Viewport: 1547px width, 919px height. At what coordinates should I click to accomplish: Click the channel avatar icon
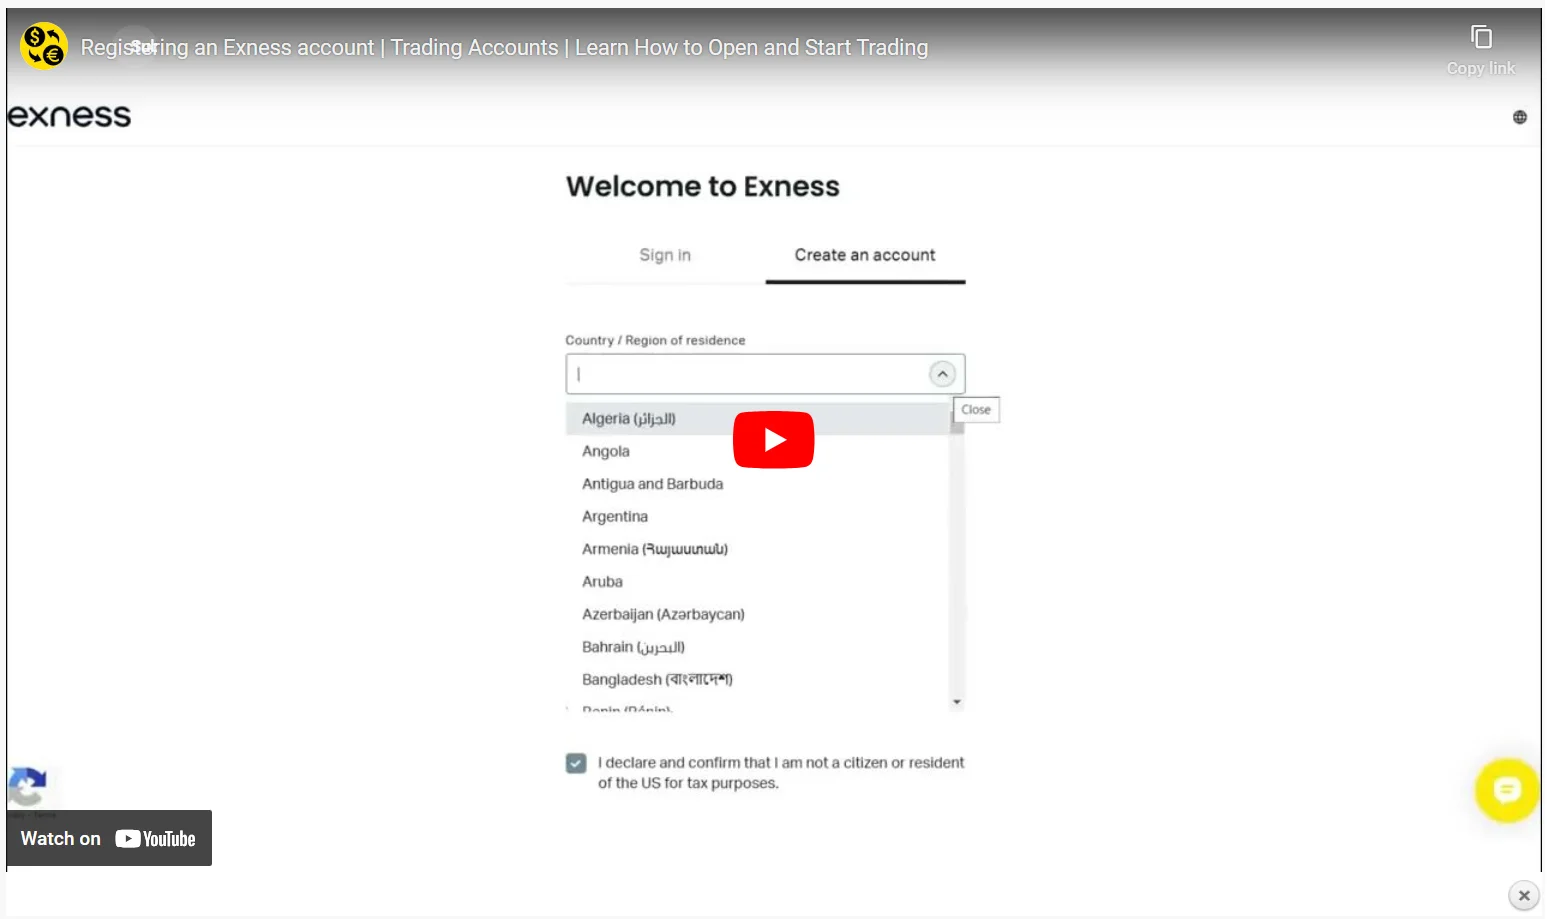click(x=44, y=47)
